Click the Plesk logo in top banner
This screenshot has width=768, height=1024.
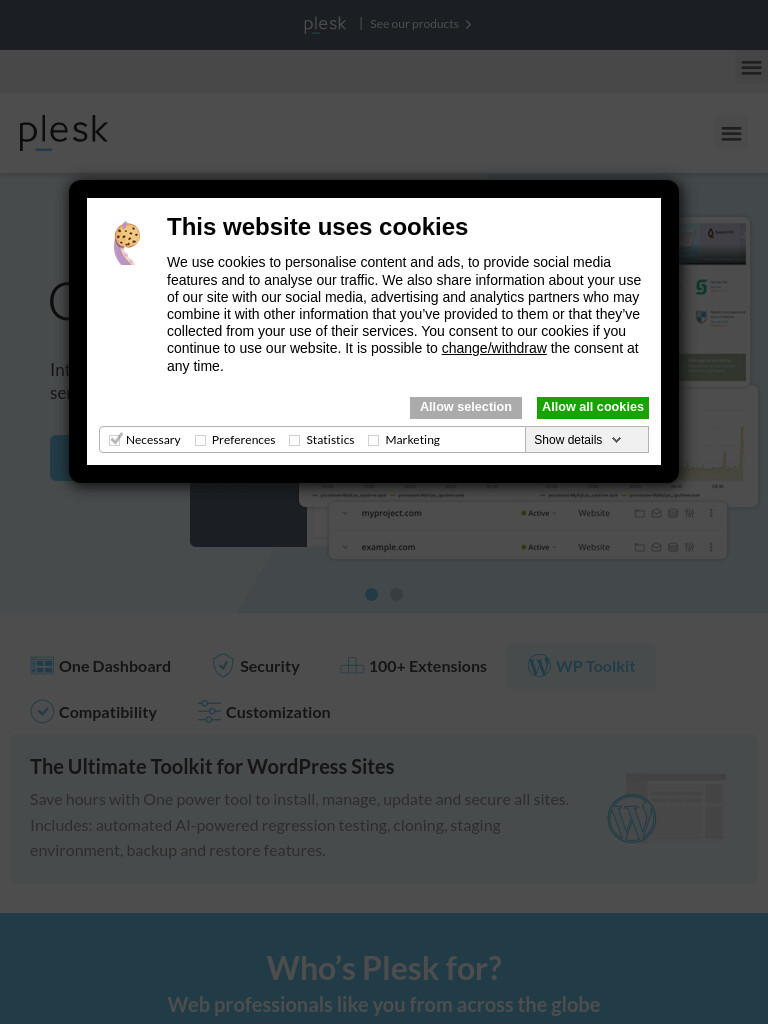325,25
